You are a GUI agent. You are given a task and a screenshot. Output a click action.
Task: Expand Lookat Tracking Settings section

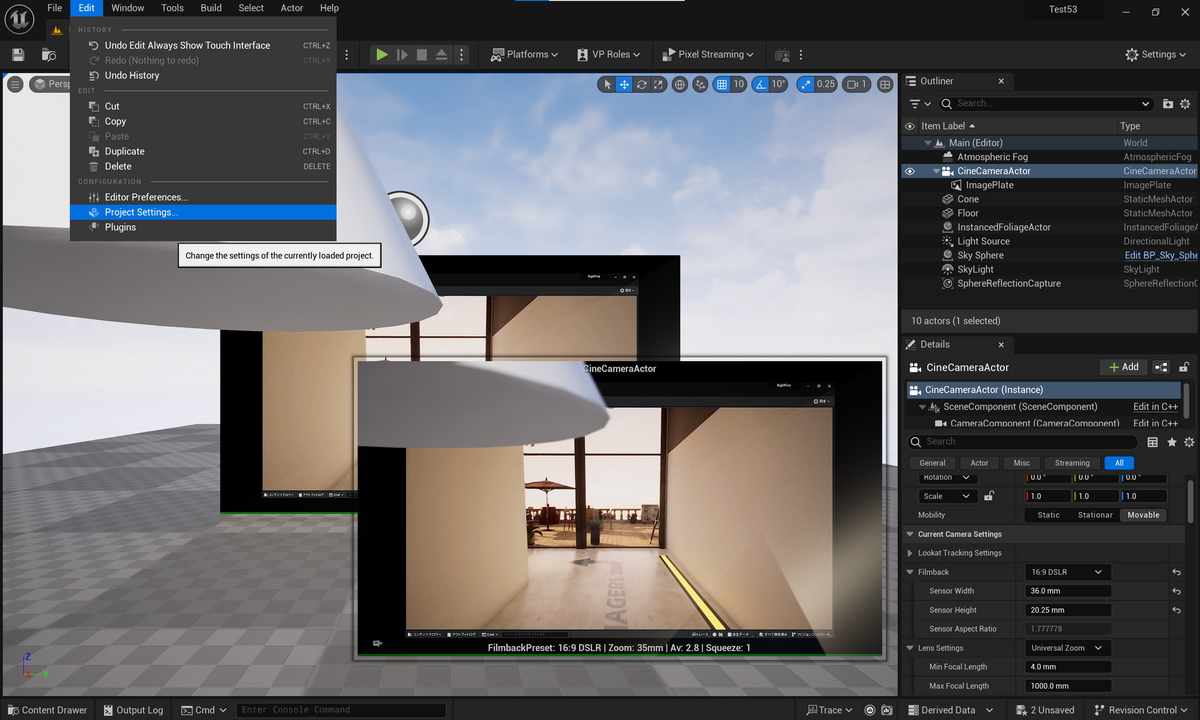click(x=909, y=553)
